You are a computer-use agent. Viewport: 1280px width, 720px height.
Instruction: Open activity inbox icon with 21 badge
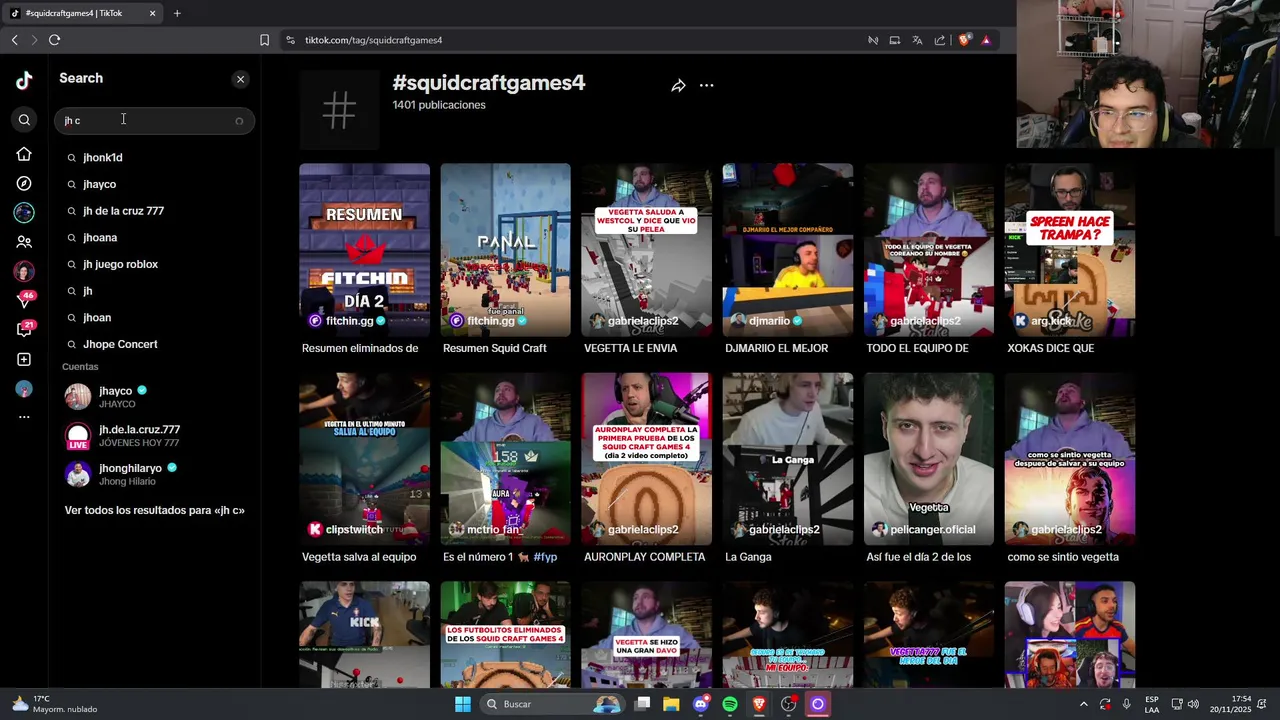(x=24, y=329)
